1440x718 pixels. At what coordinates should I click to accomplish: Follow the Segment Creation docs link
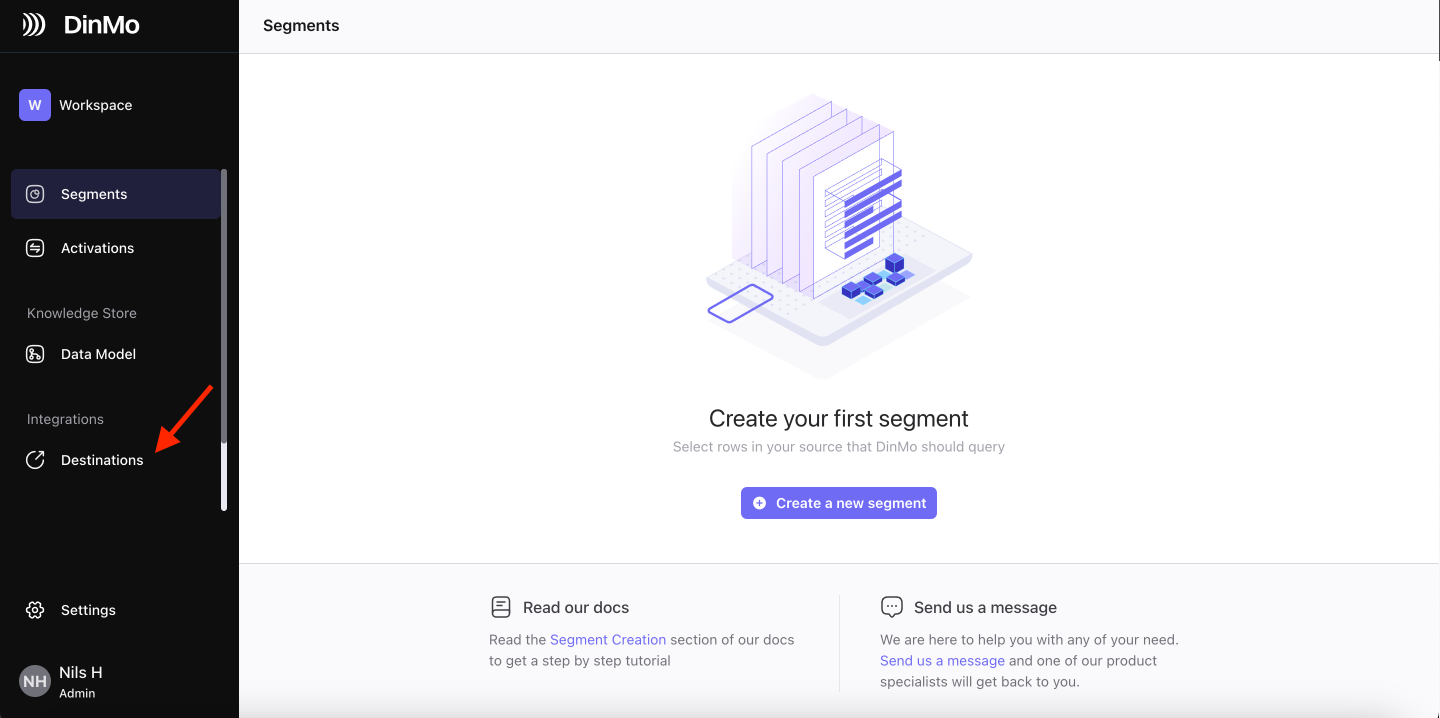point(608,640)
